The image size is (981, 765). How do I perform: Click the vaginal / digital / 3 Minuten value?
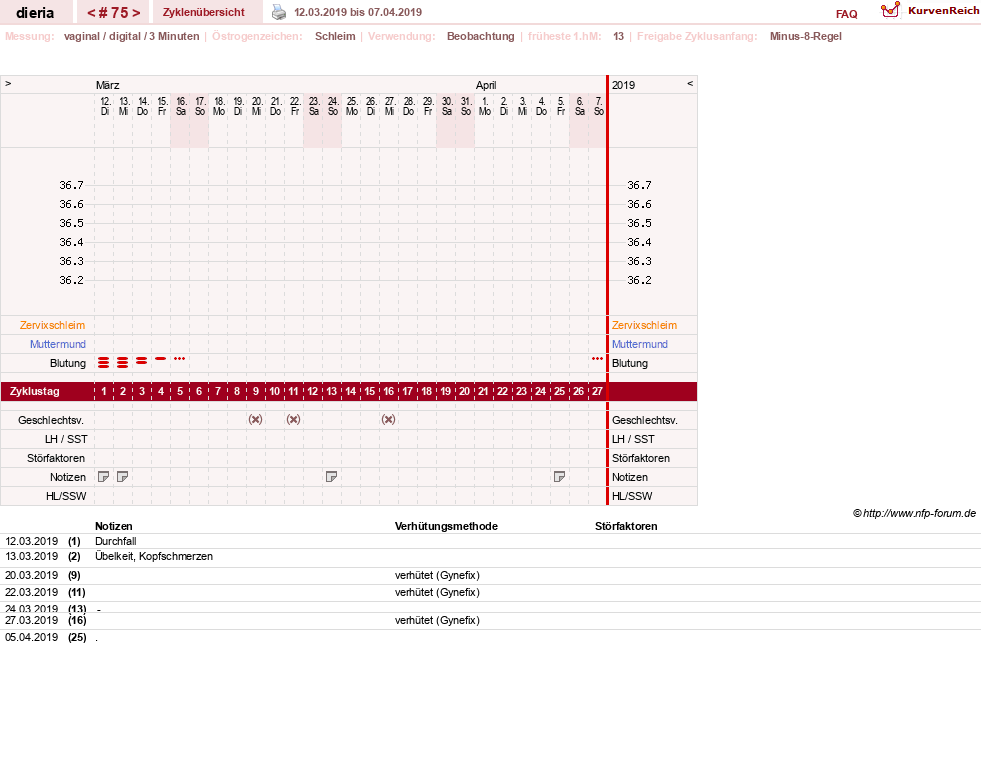point(131,36)
